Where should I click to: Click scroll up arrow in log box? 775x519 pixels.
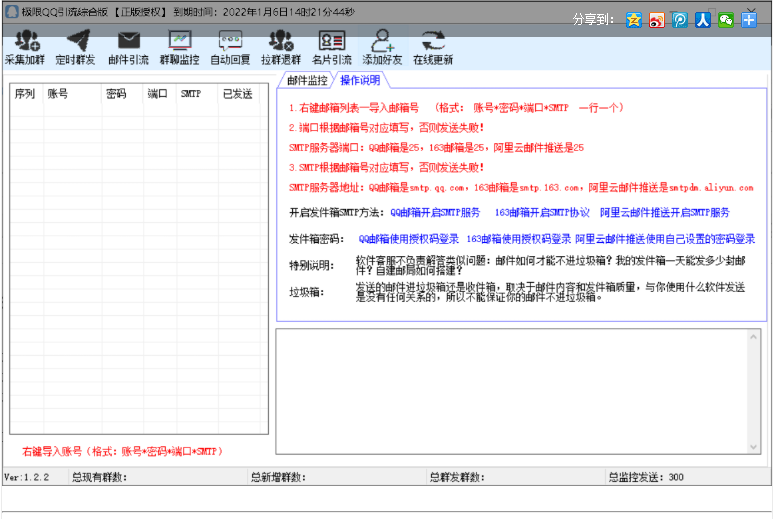click(x=753, y=337)
